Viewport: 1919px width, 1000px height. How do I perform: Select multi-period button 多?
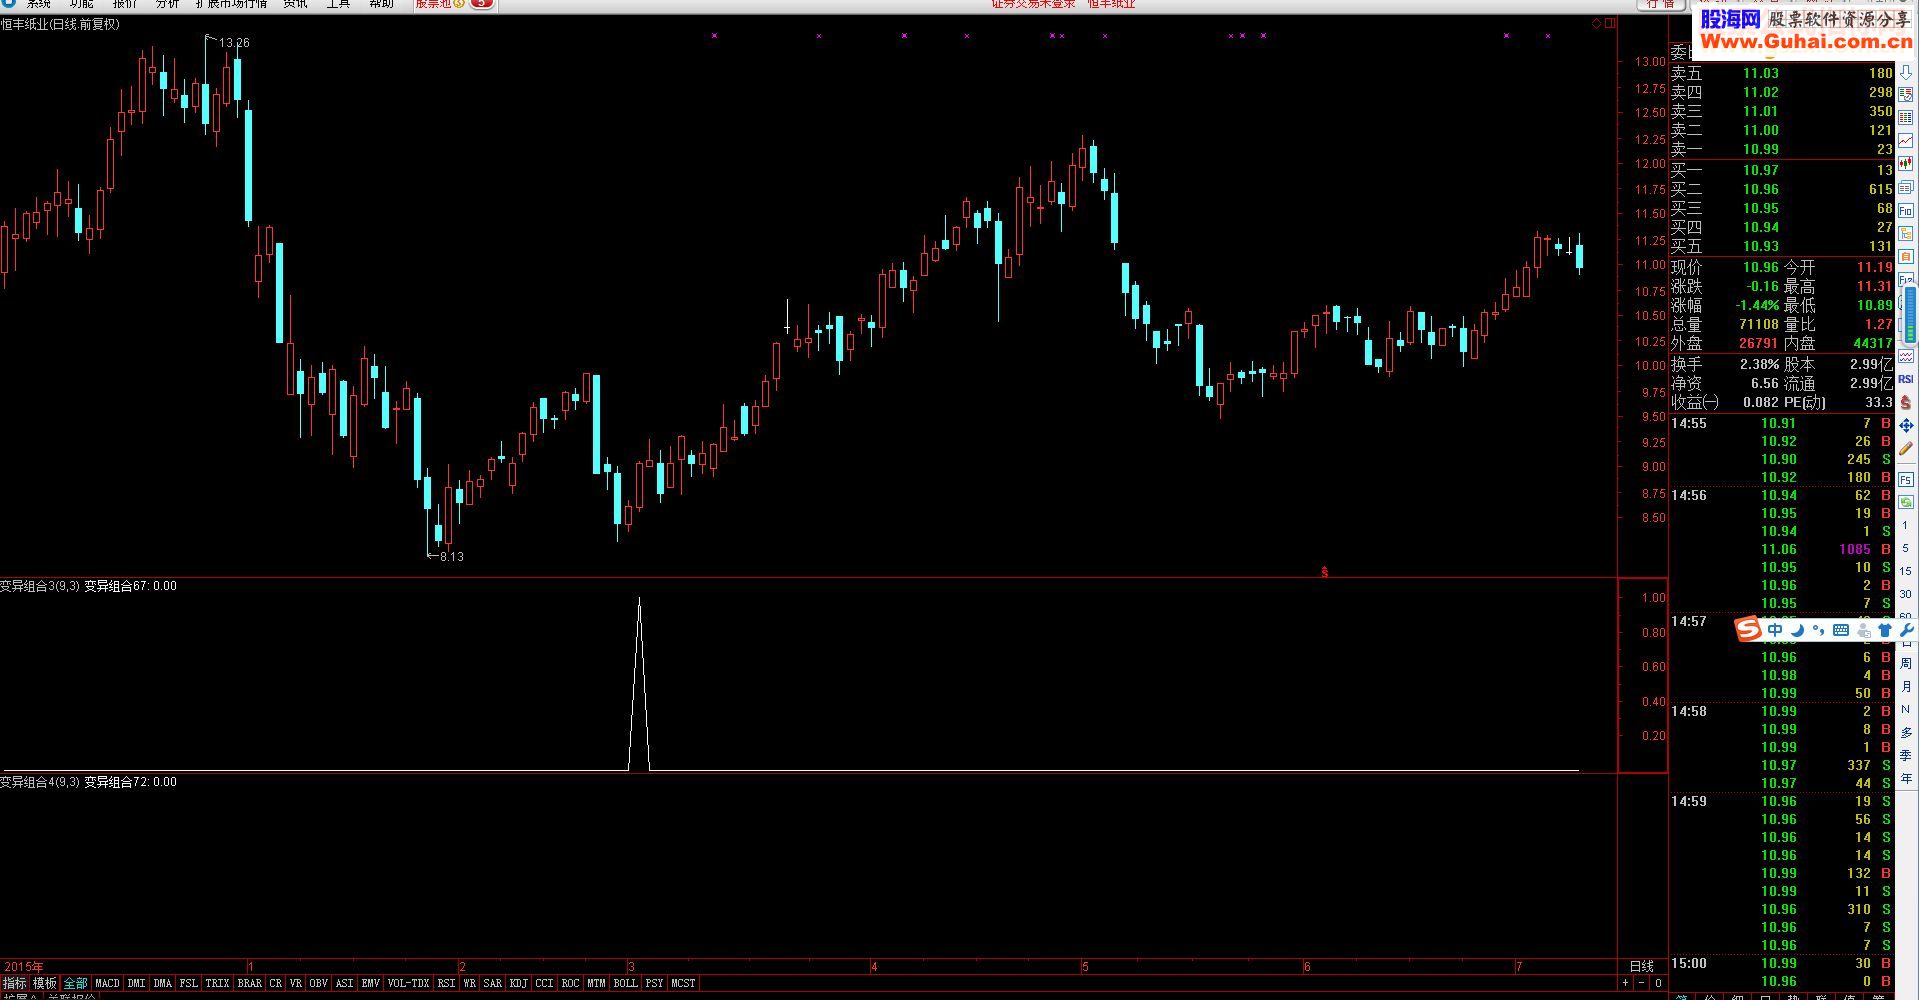tap(1905, 732)
